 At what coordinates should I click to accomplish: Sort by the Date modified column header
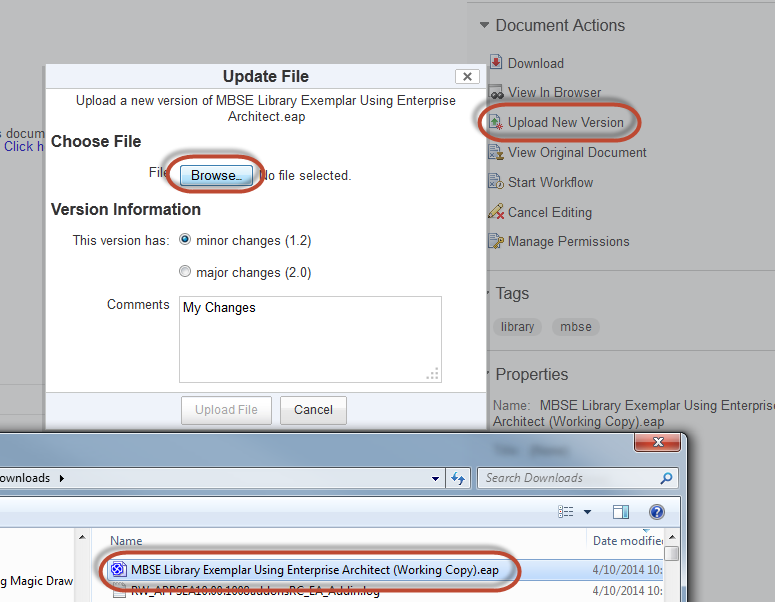[x=628, y=541]
